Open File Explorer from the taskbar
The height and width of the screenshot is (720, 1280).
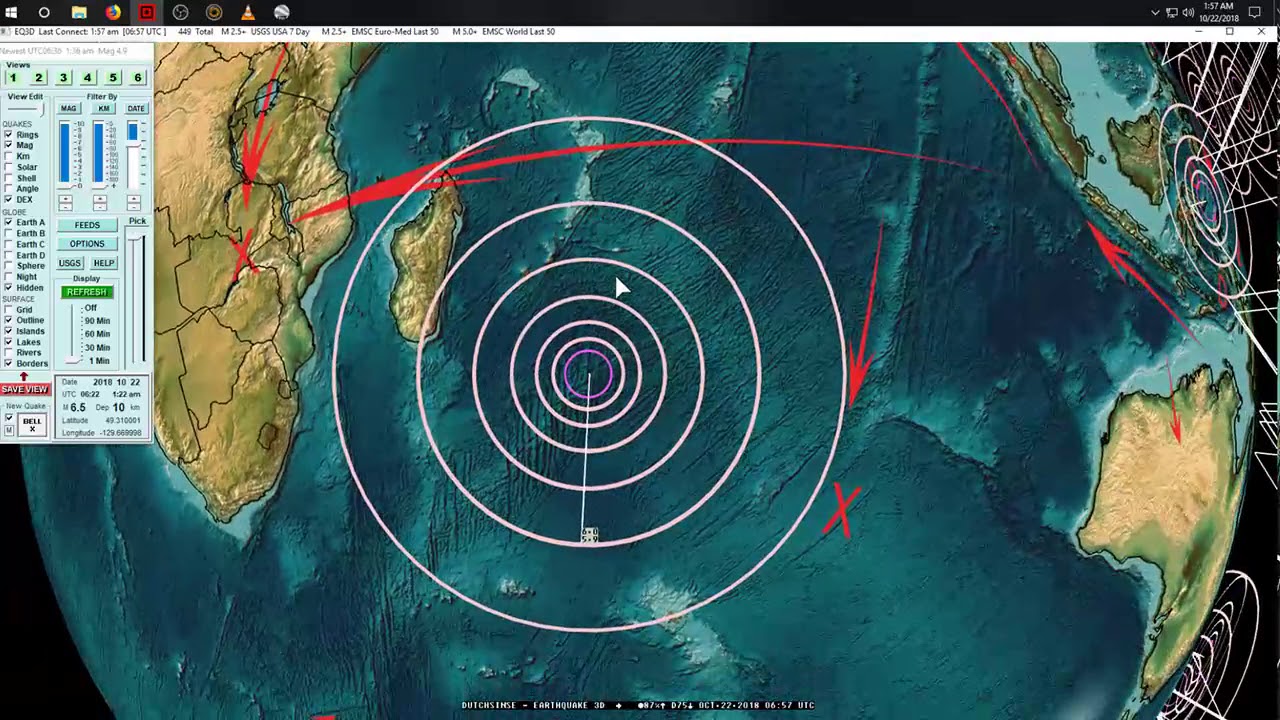pos(78,12)
